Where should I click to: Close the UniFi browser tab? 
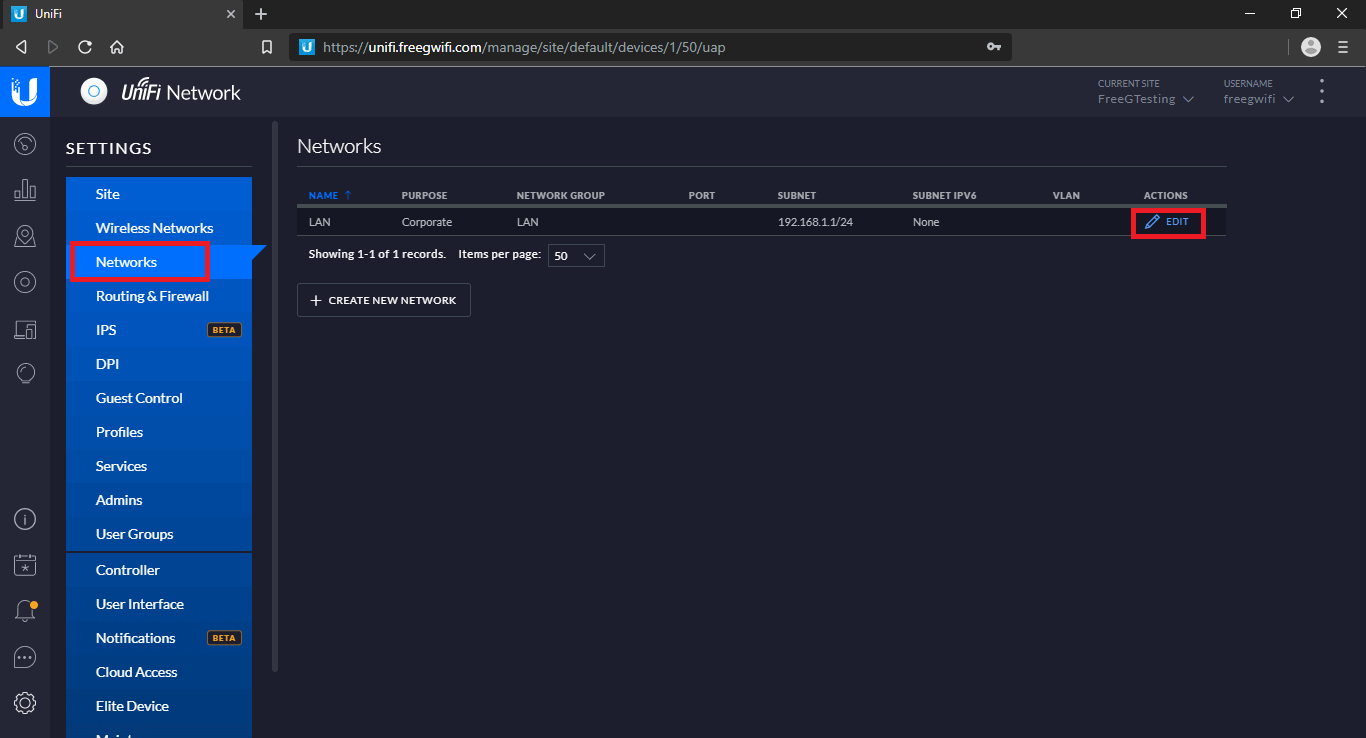pyautogui.click(x=231, y=14)
